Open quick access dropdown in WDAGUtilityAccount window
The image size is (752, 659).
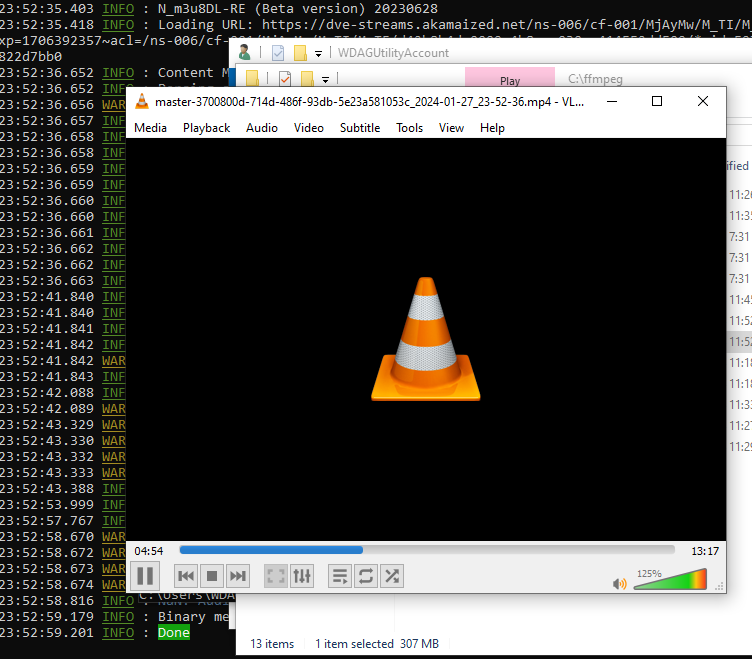tap(318, 53)
